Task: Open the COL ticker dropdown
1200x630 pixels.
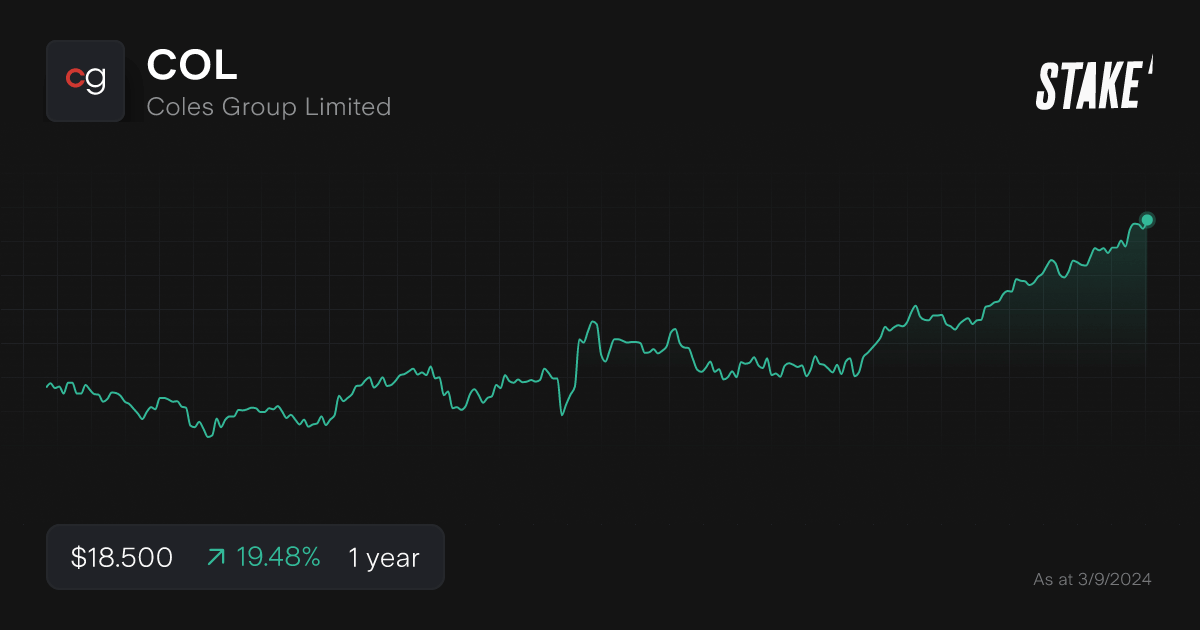Action: 191,67
